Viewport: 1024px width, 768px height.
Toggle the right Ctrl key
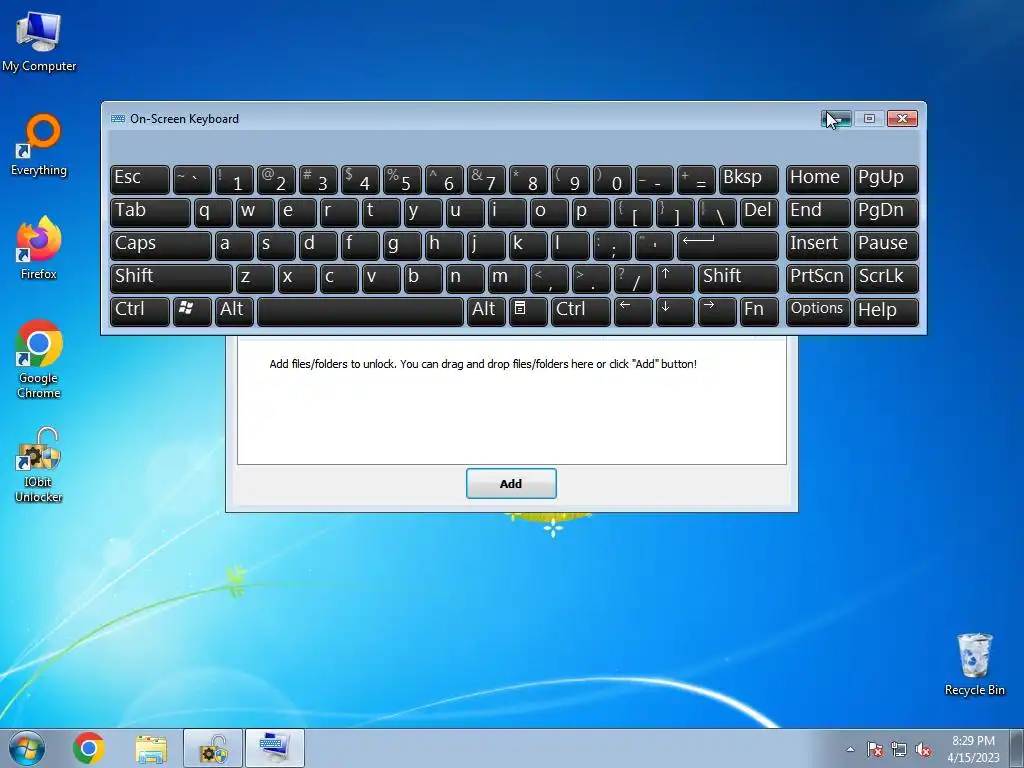(581, 311)
